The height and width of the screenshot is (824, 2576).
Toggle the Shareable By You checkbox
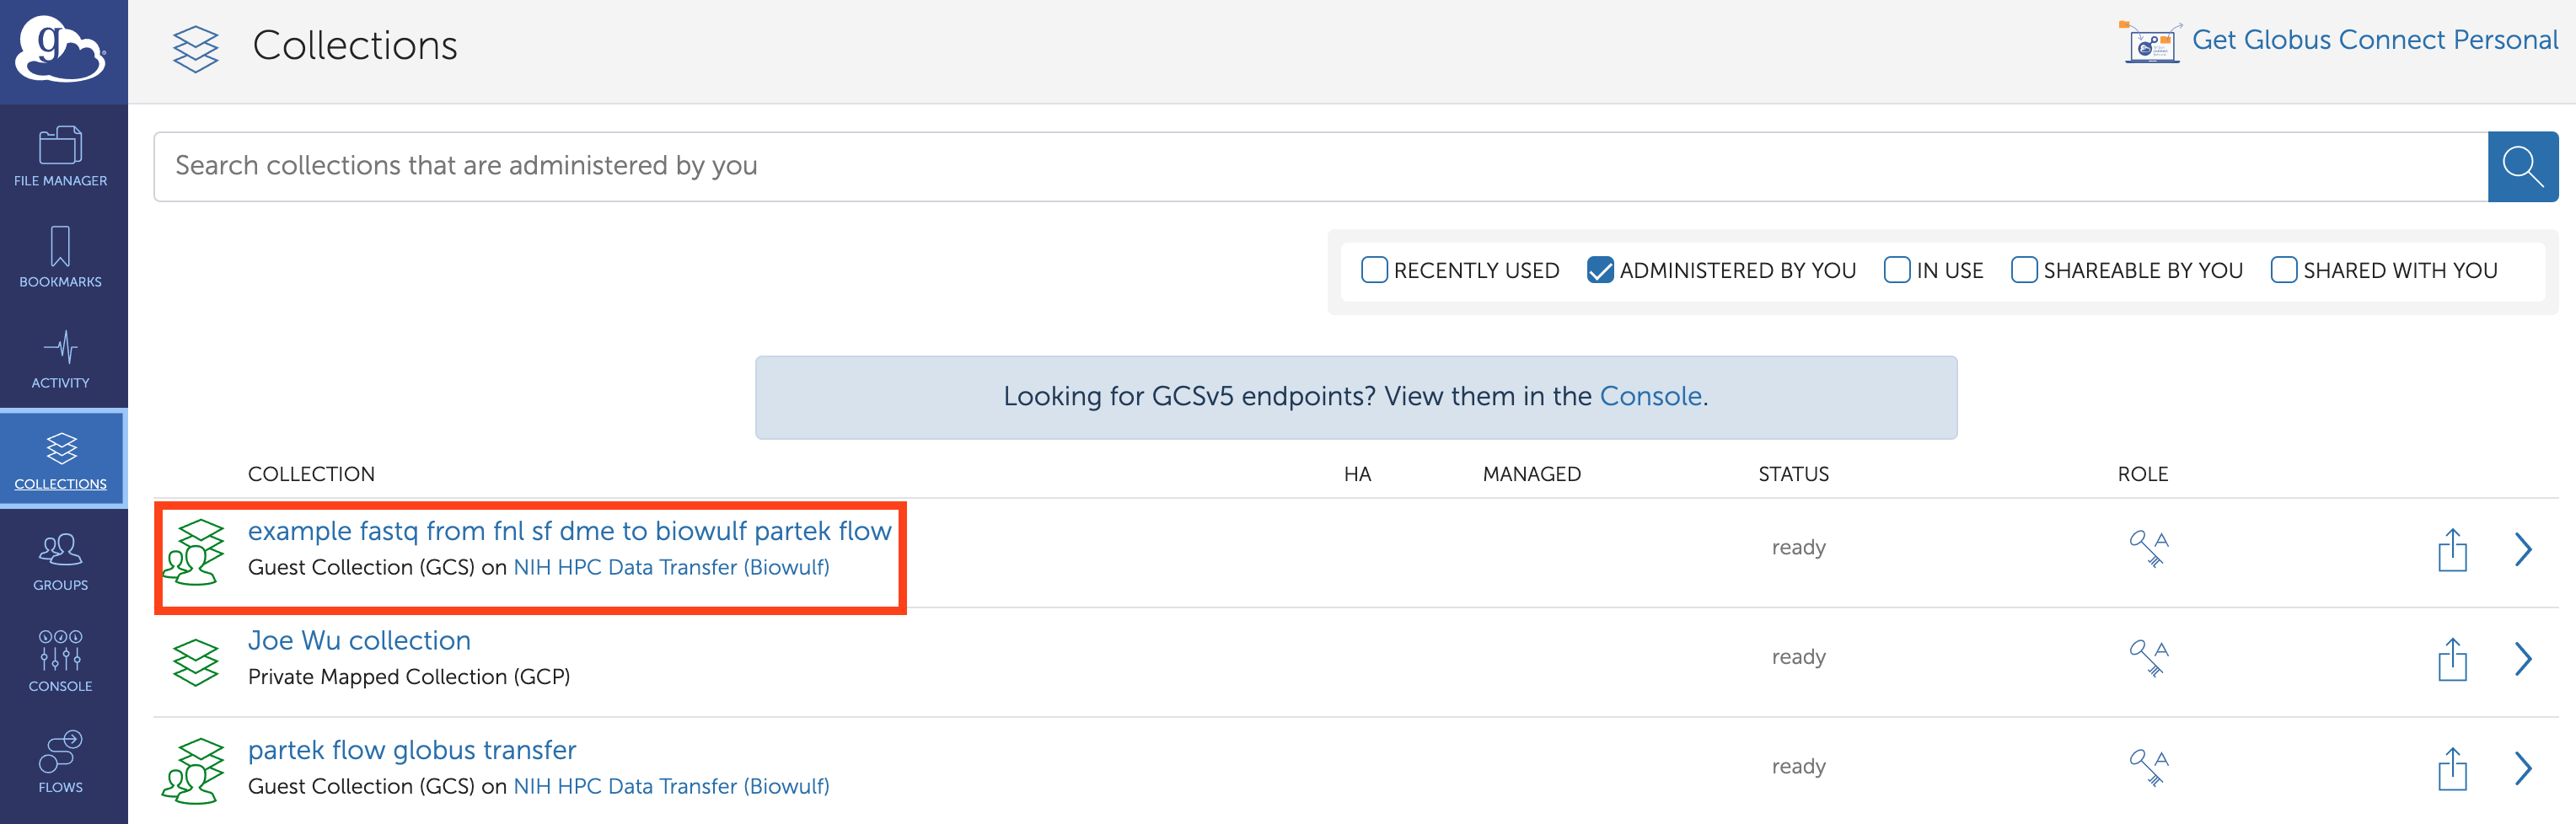[2024, 270]
